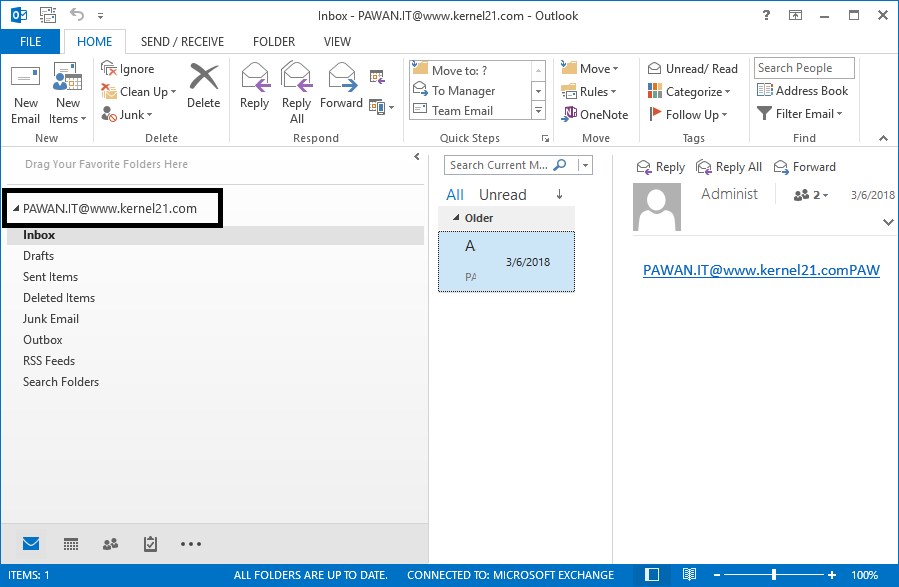The height and width of the screenshot is (587, 899).
Task: Select the Move to: ? quick step
Action: pyautogui.click(x=471, y=70)
